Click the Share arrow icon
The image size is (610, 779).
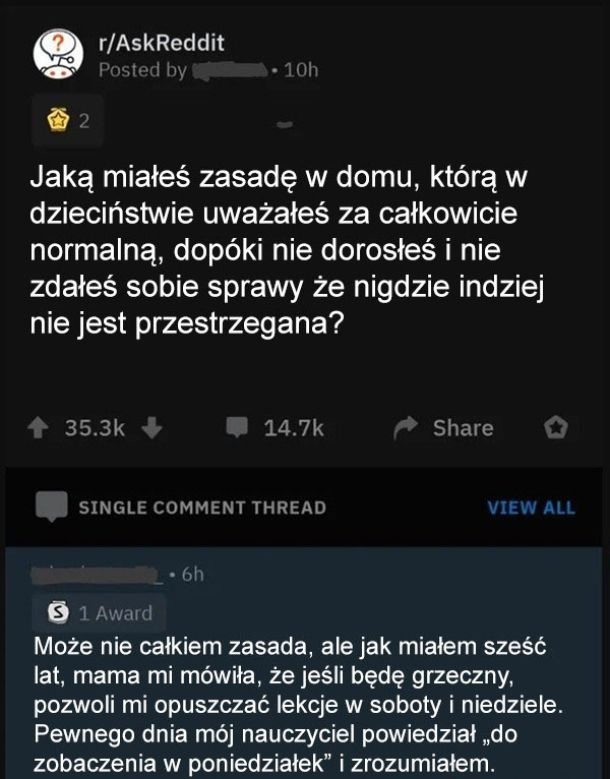point(405,428)
